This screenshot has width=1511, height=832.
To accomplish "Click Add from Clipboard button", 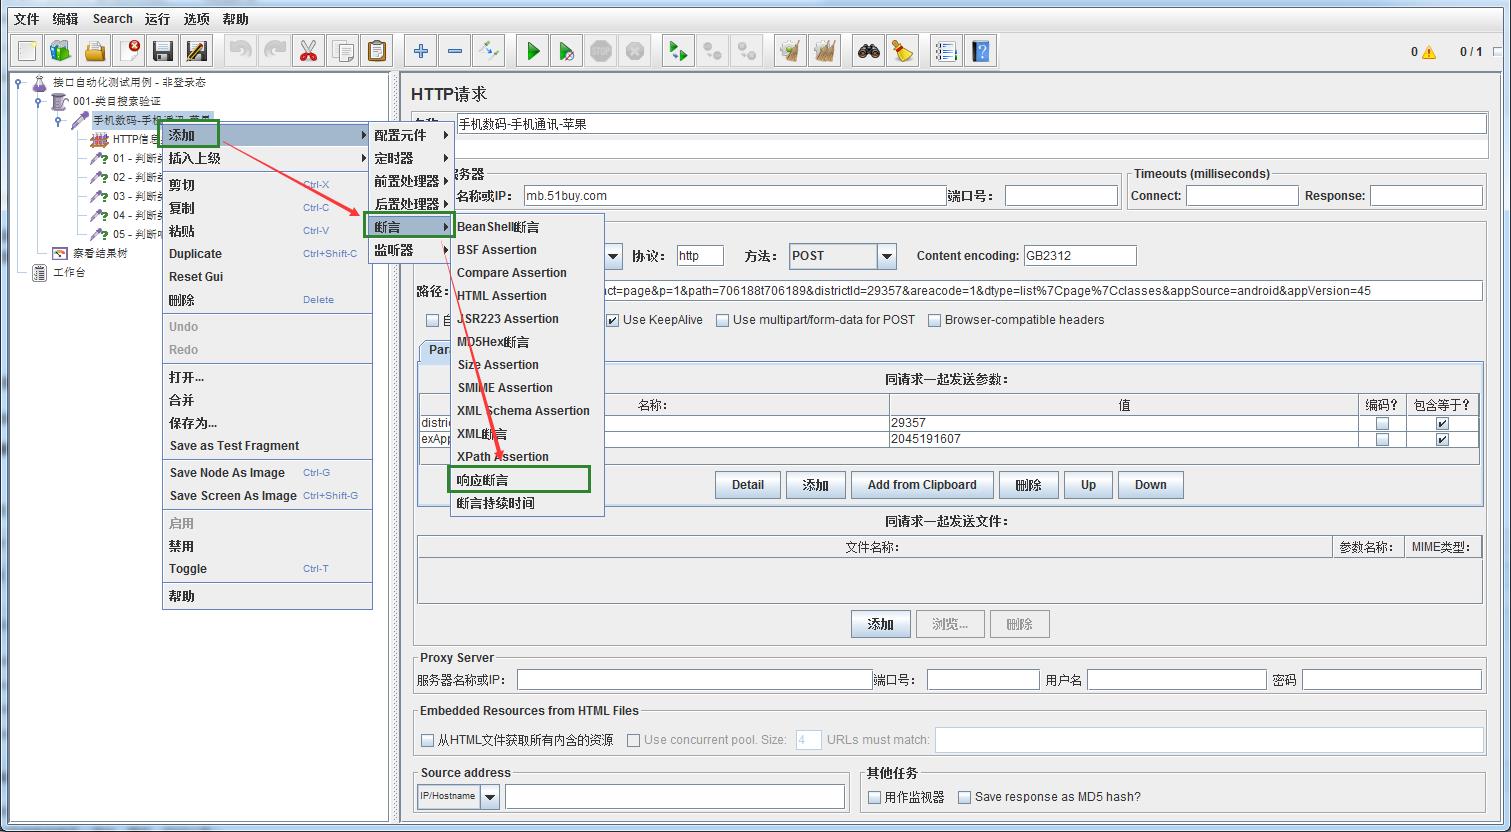I will (x=922, y=485).
